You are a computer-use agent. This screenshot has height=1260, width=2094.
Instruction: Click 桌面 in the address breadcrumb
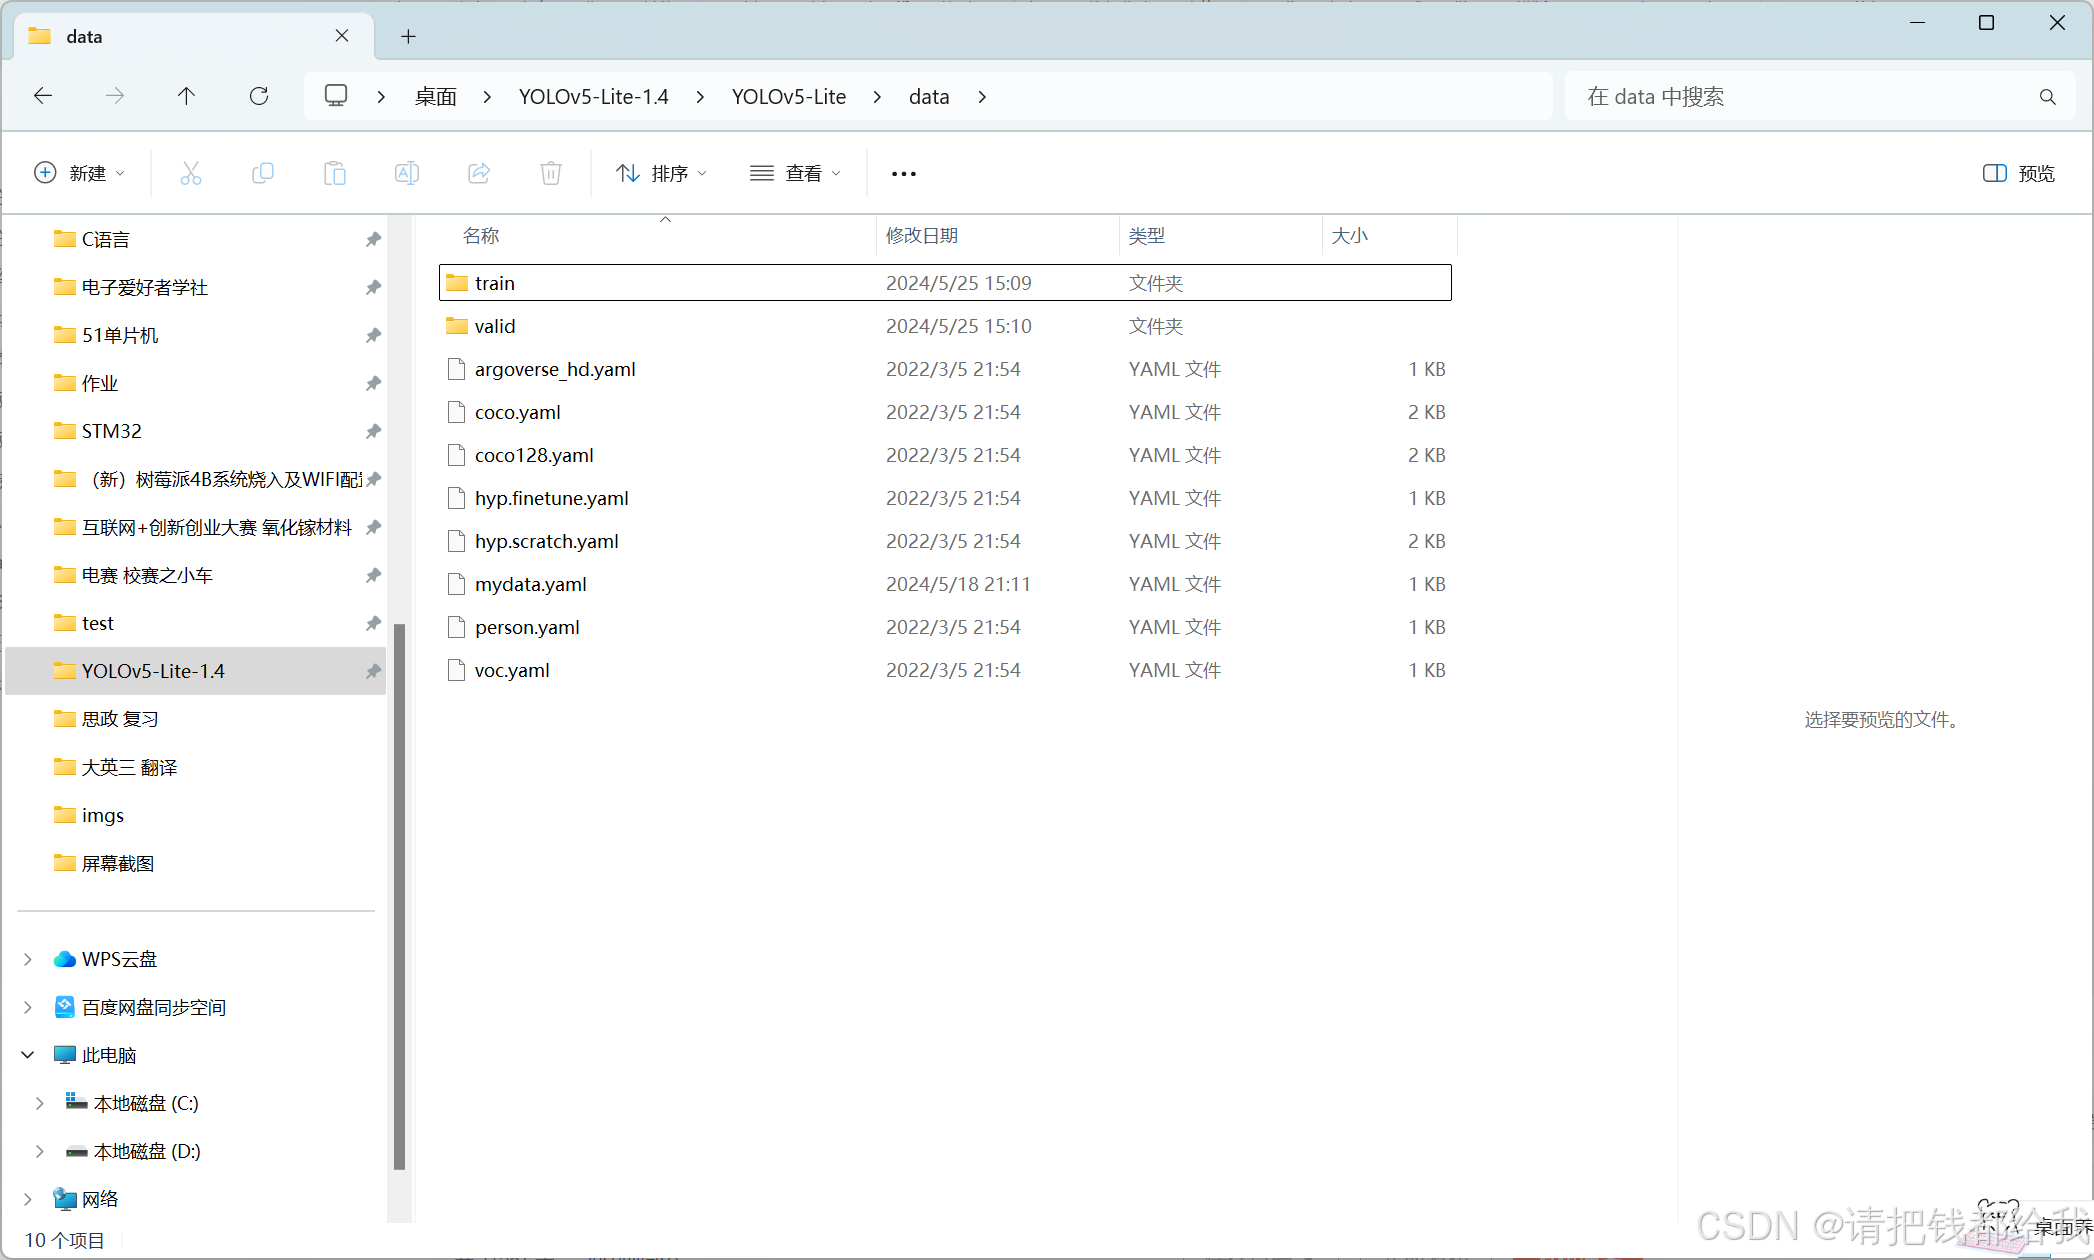tap(436, 97)
